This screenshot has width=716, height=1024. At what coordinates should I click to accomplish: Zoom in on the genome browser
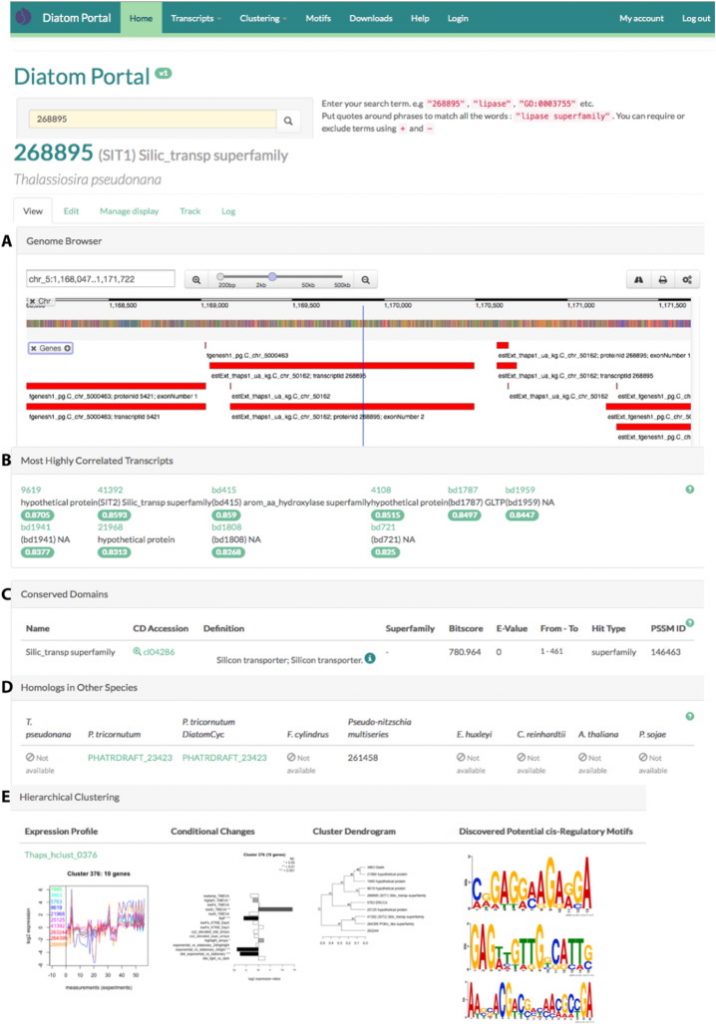pyautogui.click(x=366, y=280)
